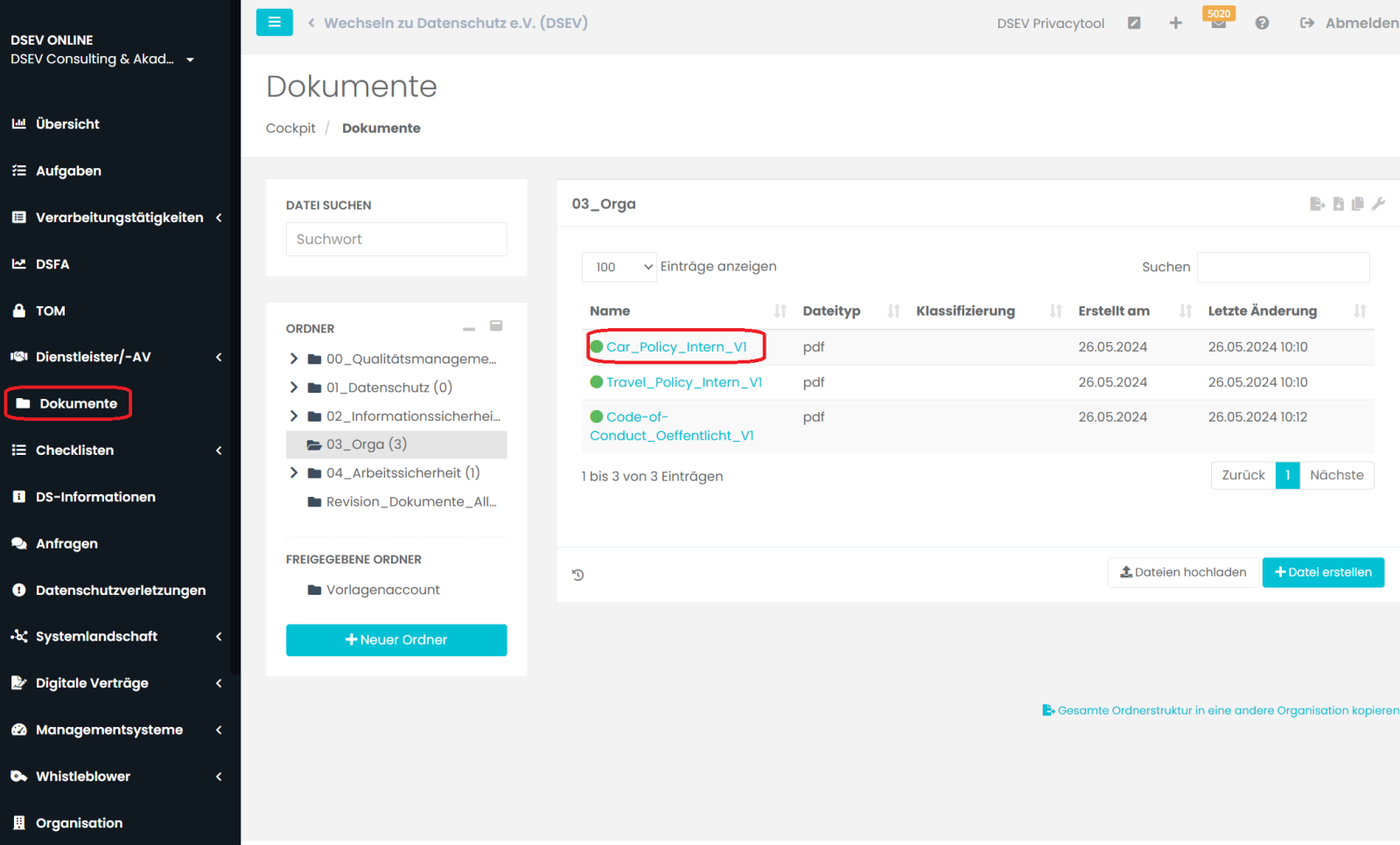This screenshot has width=1400, height=845.
Task: Click the file export icon in the 03_Orga header
Action: click(1318, 204)
